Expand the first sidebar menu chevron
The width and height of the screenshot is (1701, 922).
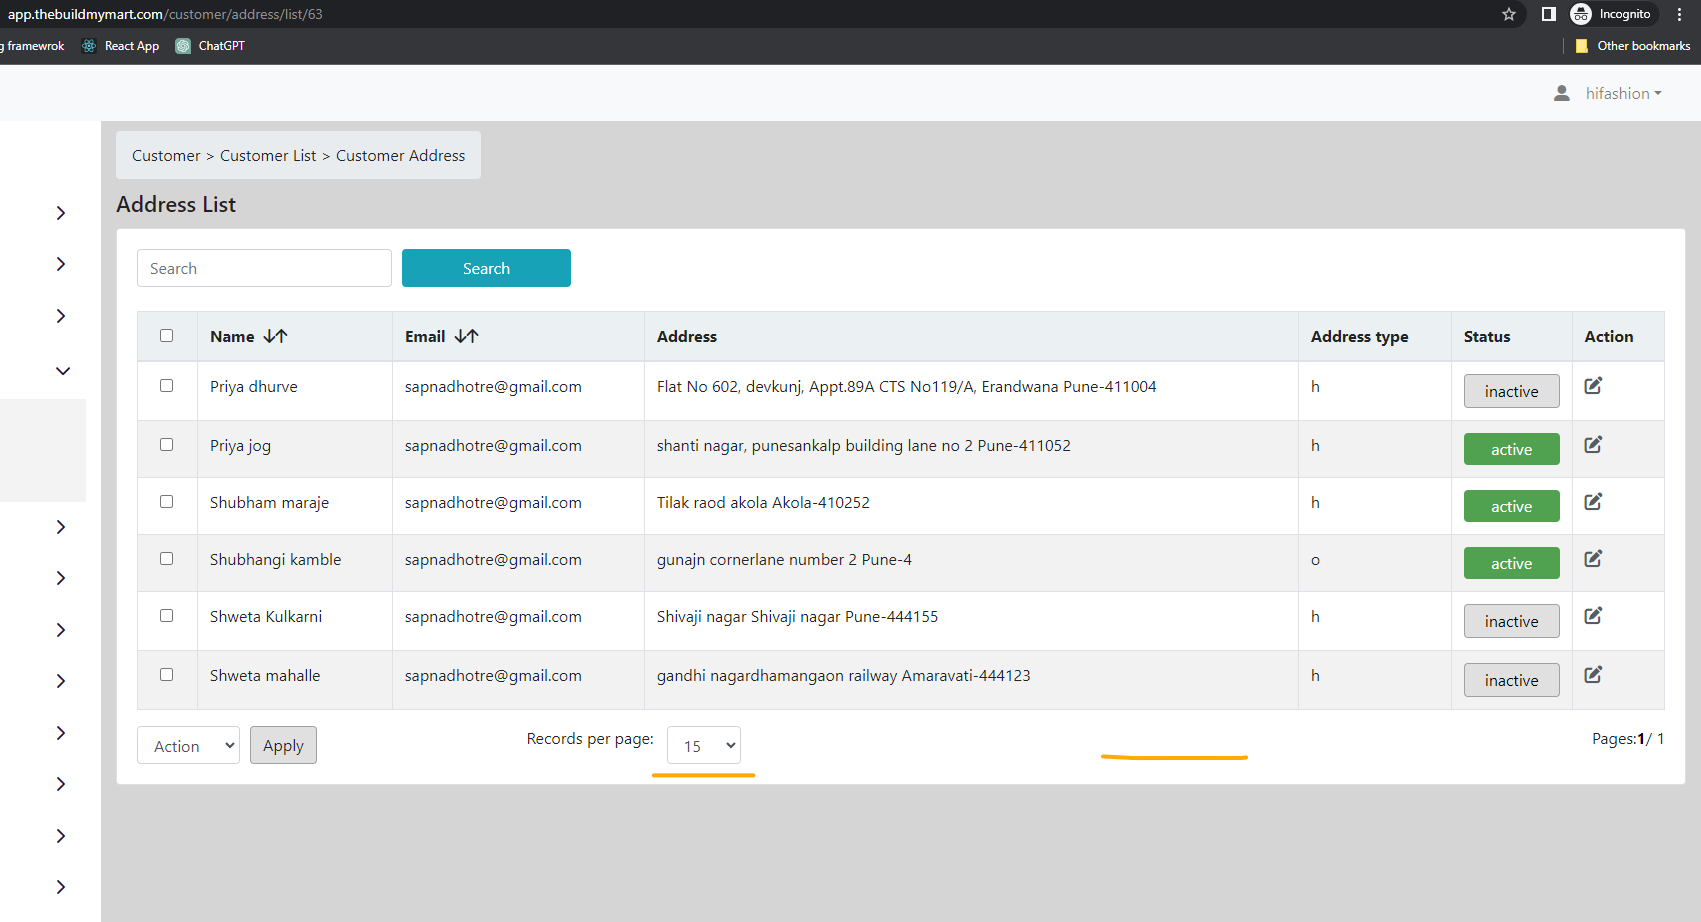(61, 213)
